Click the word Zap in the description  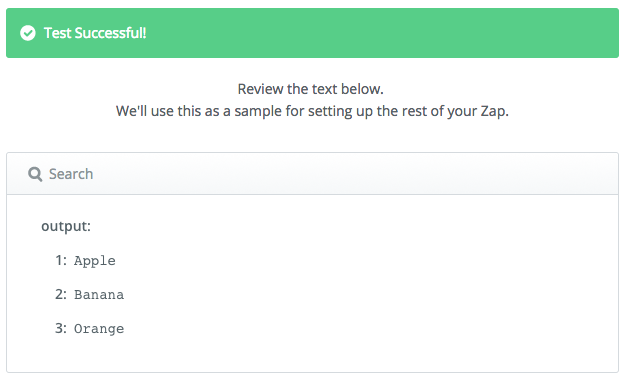coord(493,111)
